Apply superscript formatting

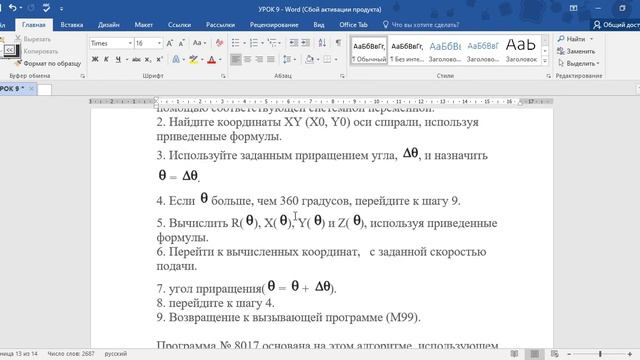point(160,60)
